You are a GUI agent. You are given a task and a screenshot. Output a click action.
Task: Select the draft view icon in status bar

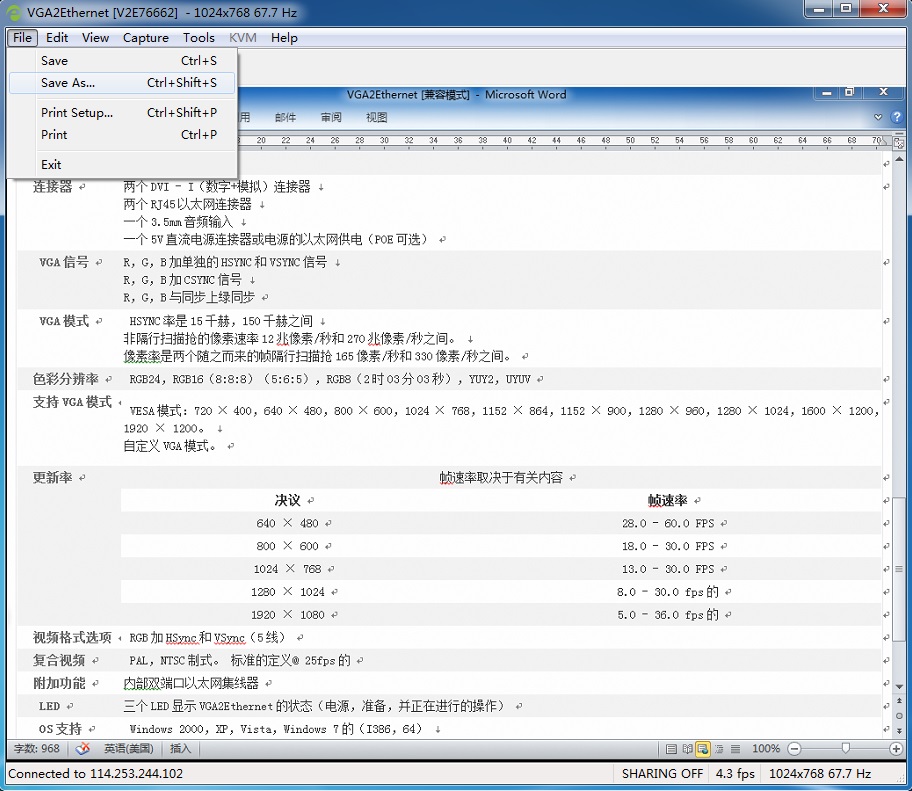[x=735, y=748]
